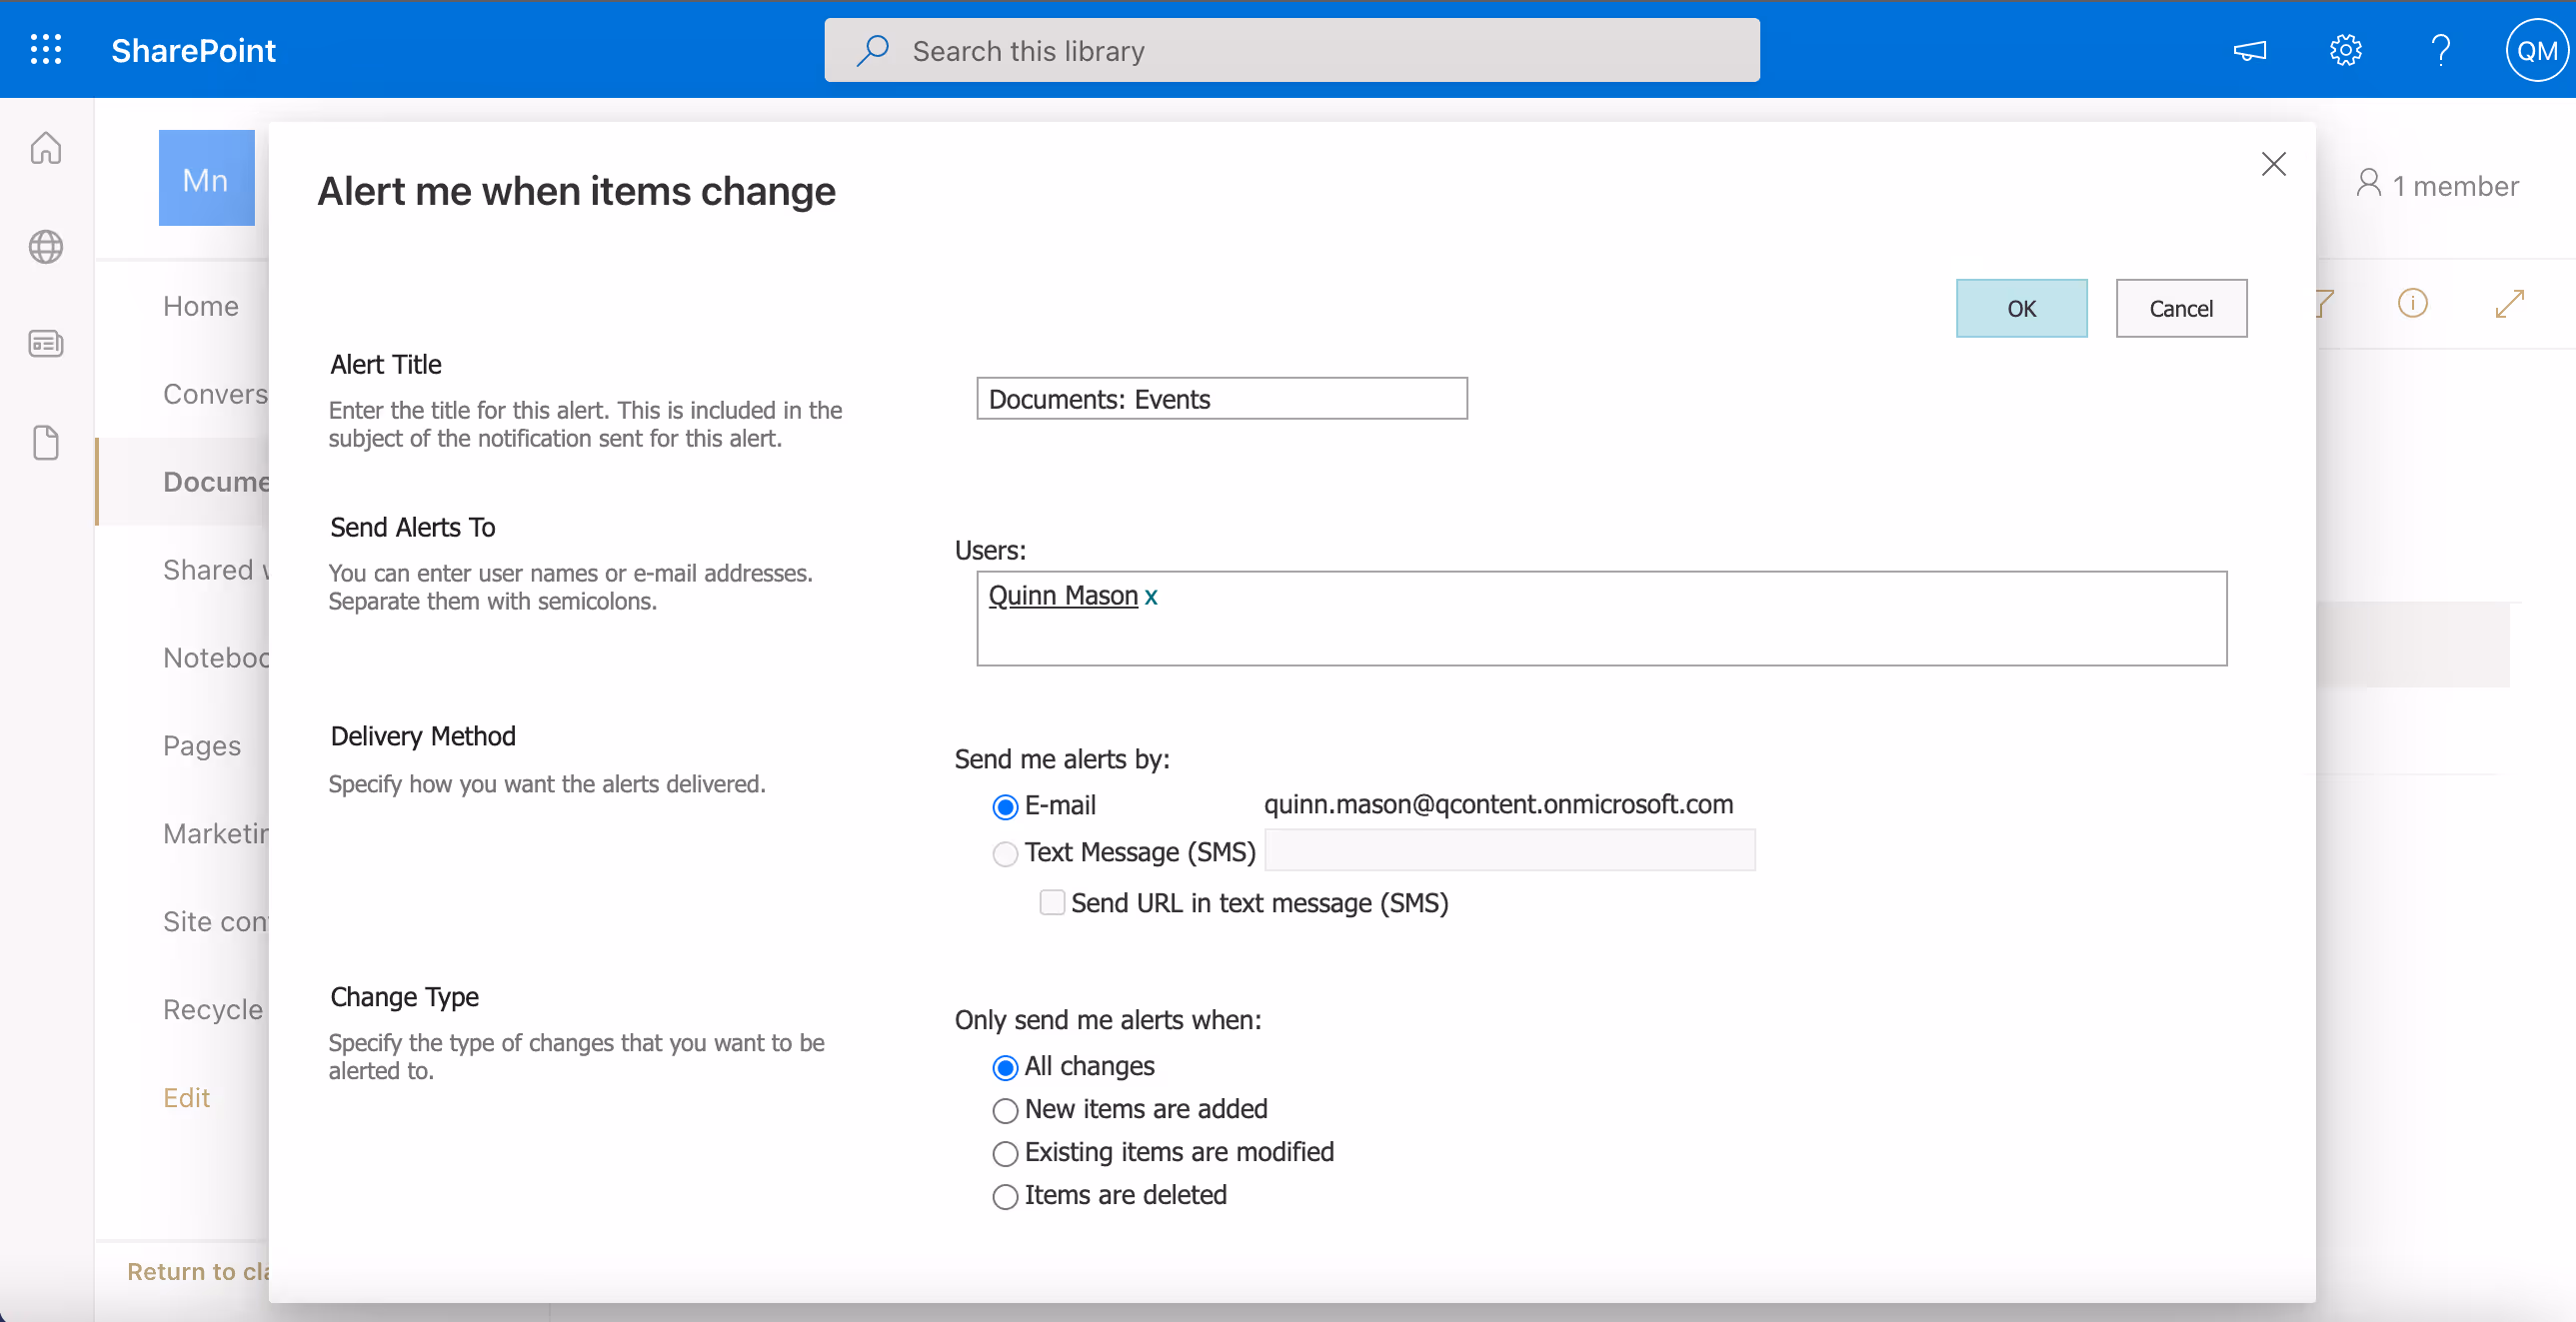The width and height of the screenshot is (2576, 1322).
Task: Open the globe sites icon
Action: tap(46, 247)
